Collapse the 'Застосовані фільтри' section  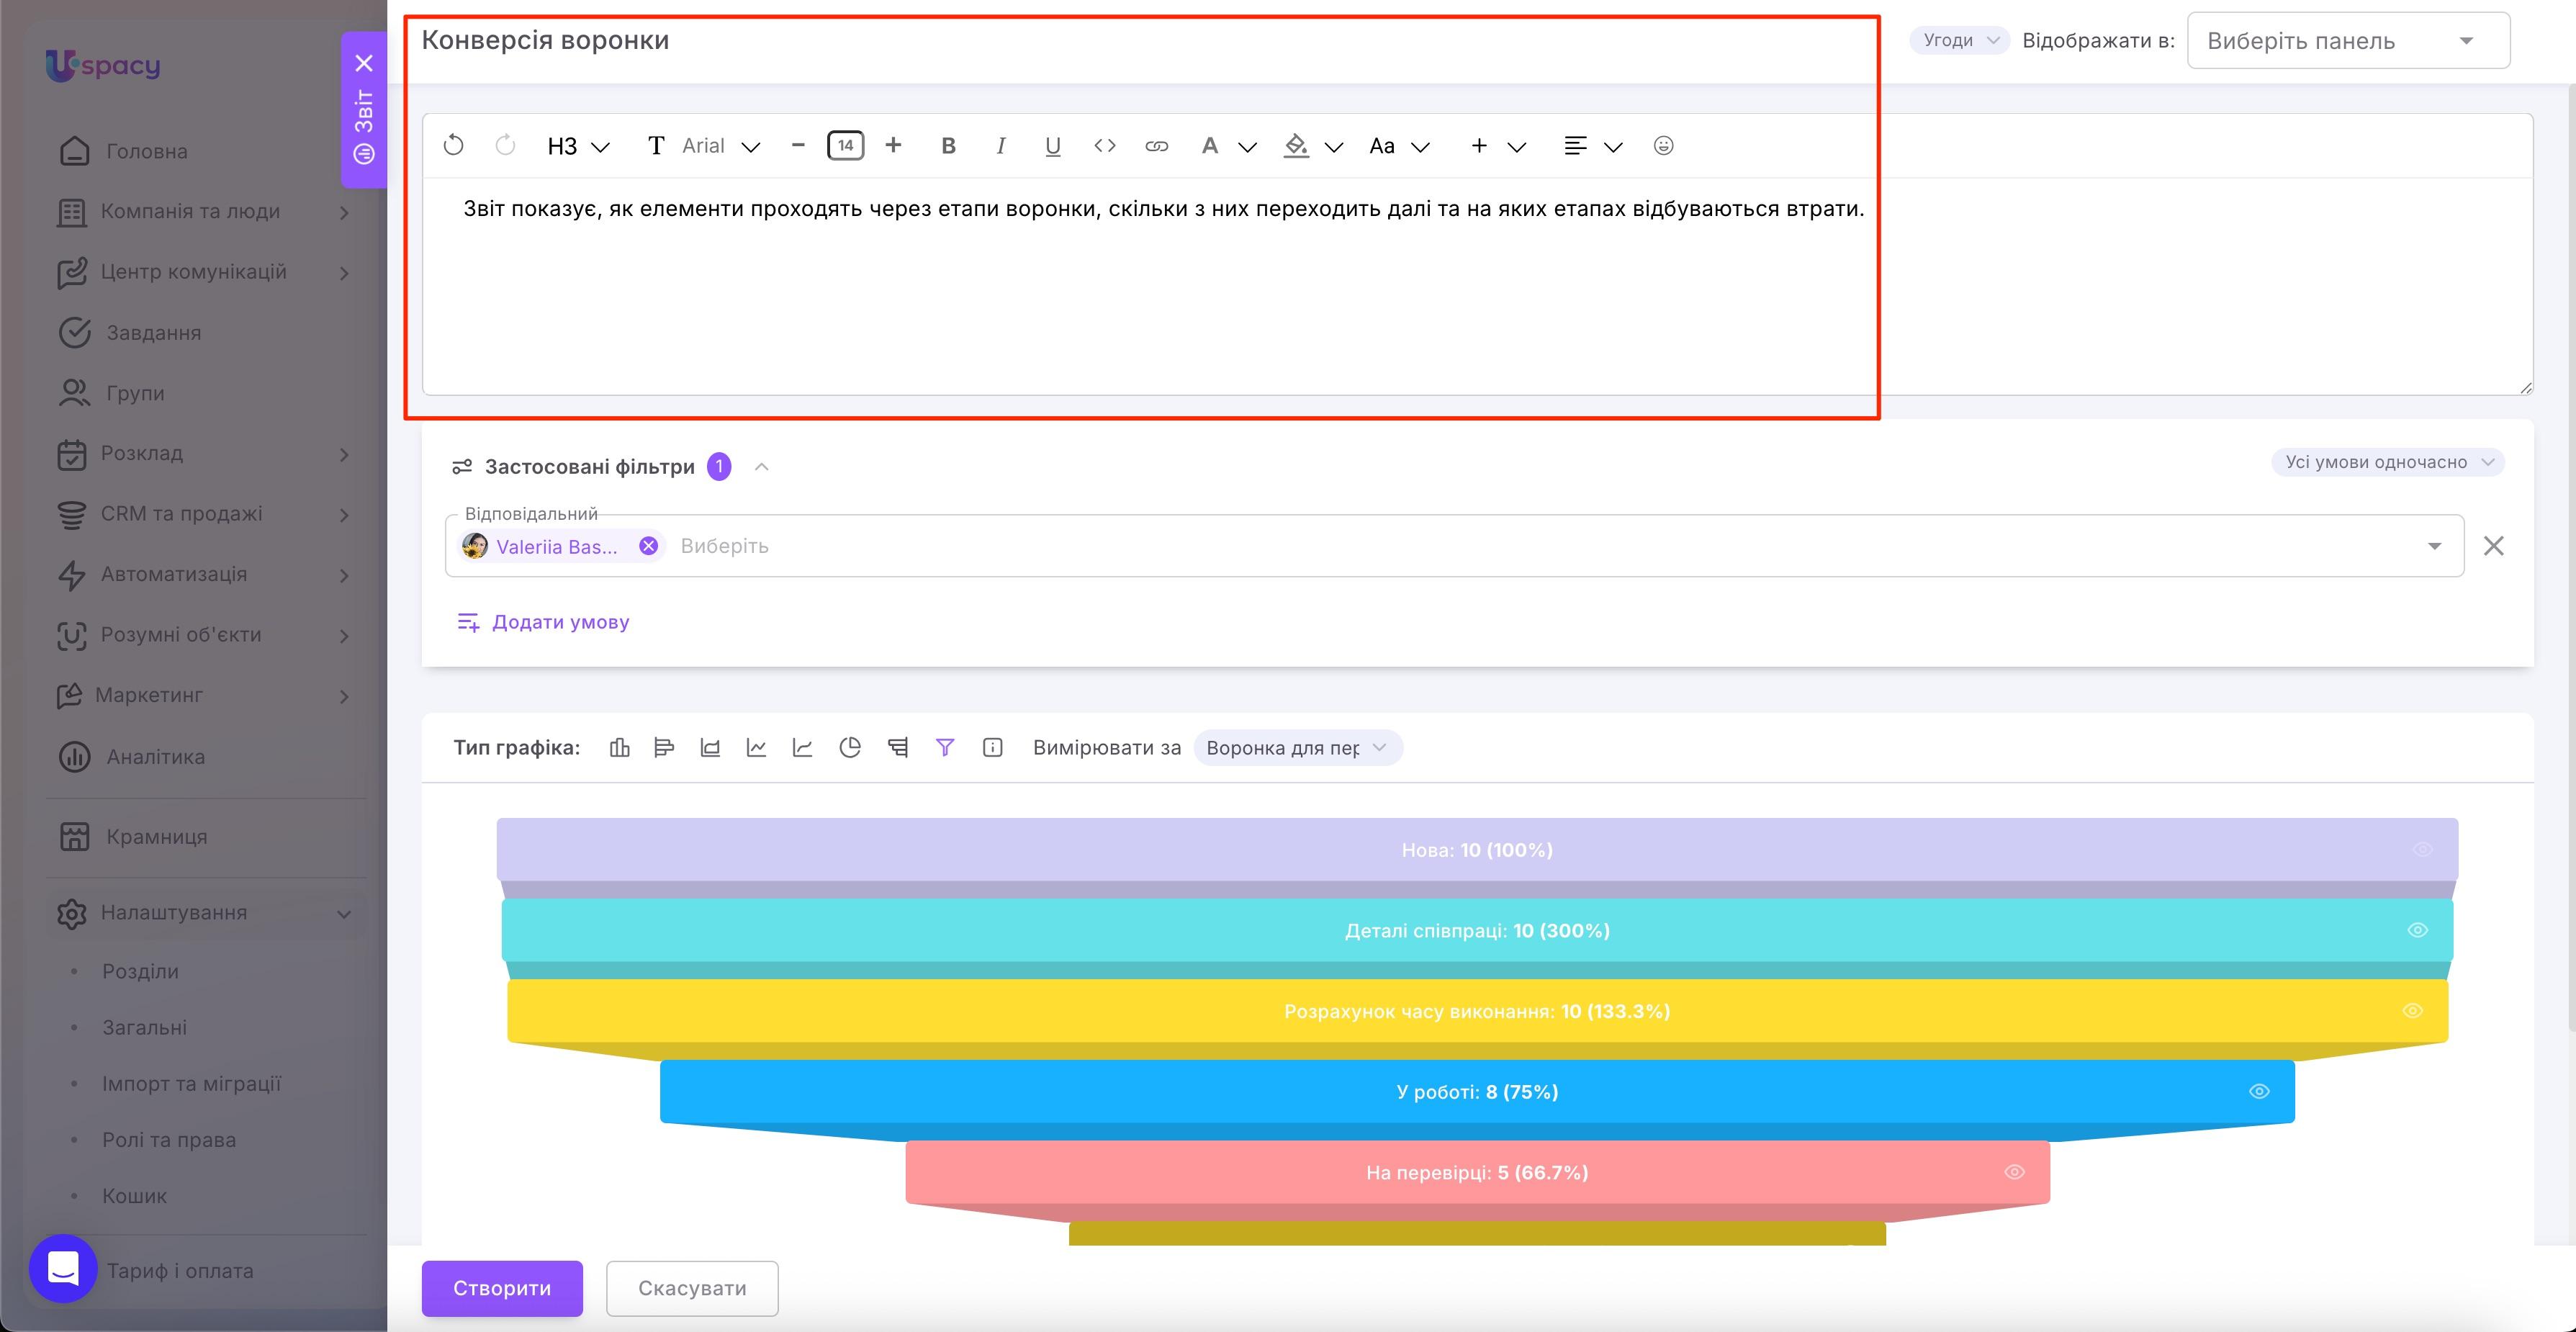[x=761, y=467]
